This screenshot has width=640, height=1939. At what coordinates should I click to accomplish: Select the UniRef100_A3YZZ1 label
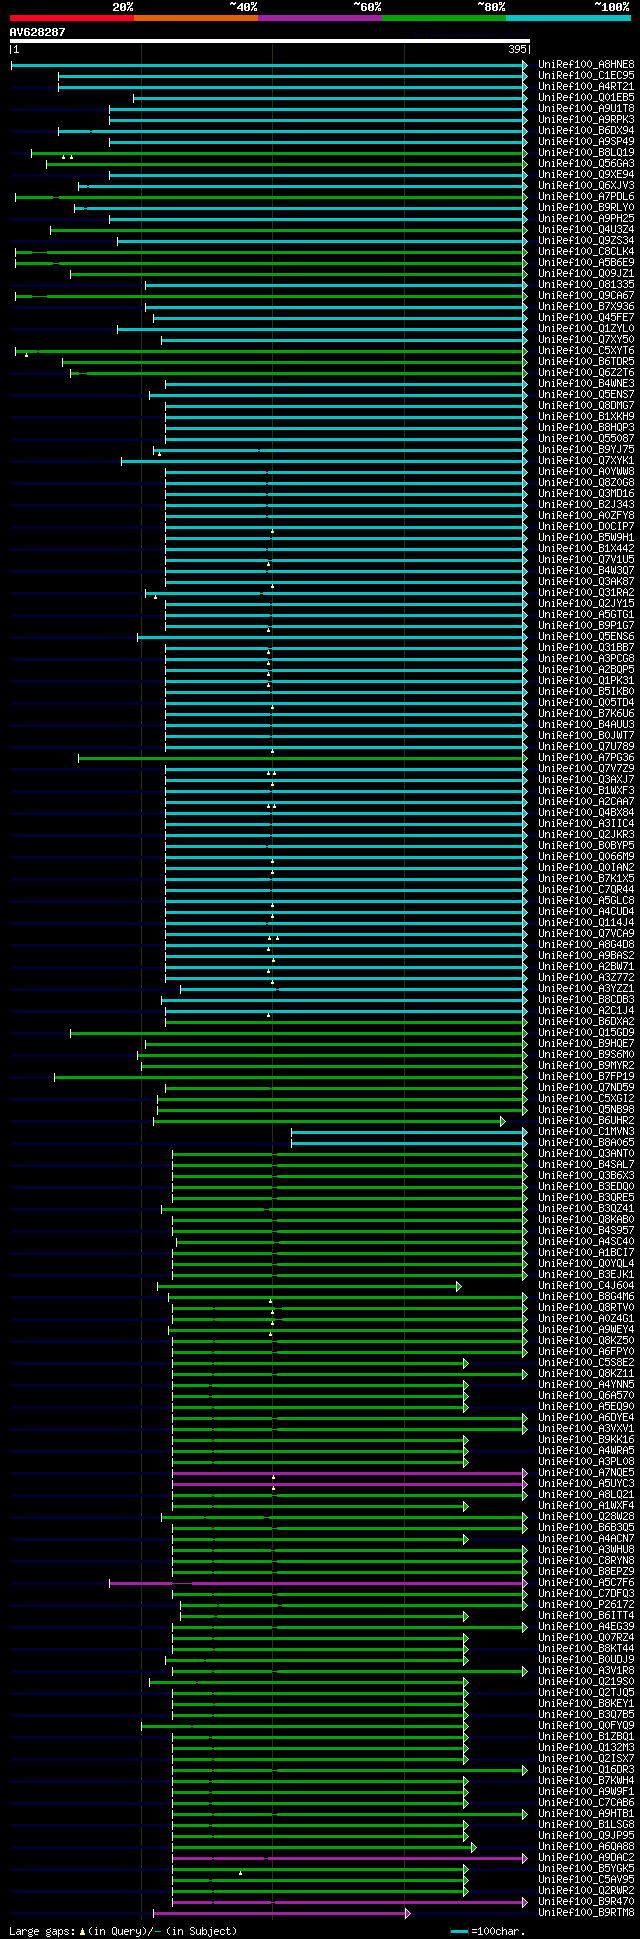click(x=586, y=988)
